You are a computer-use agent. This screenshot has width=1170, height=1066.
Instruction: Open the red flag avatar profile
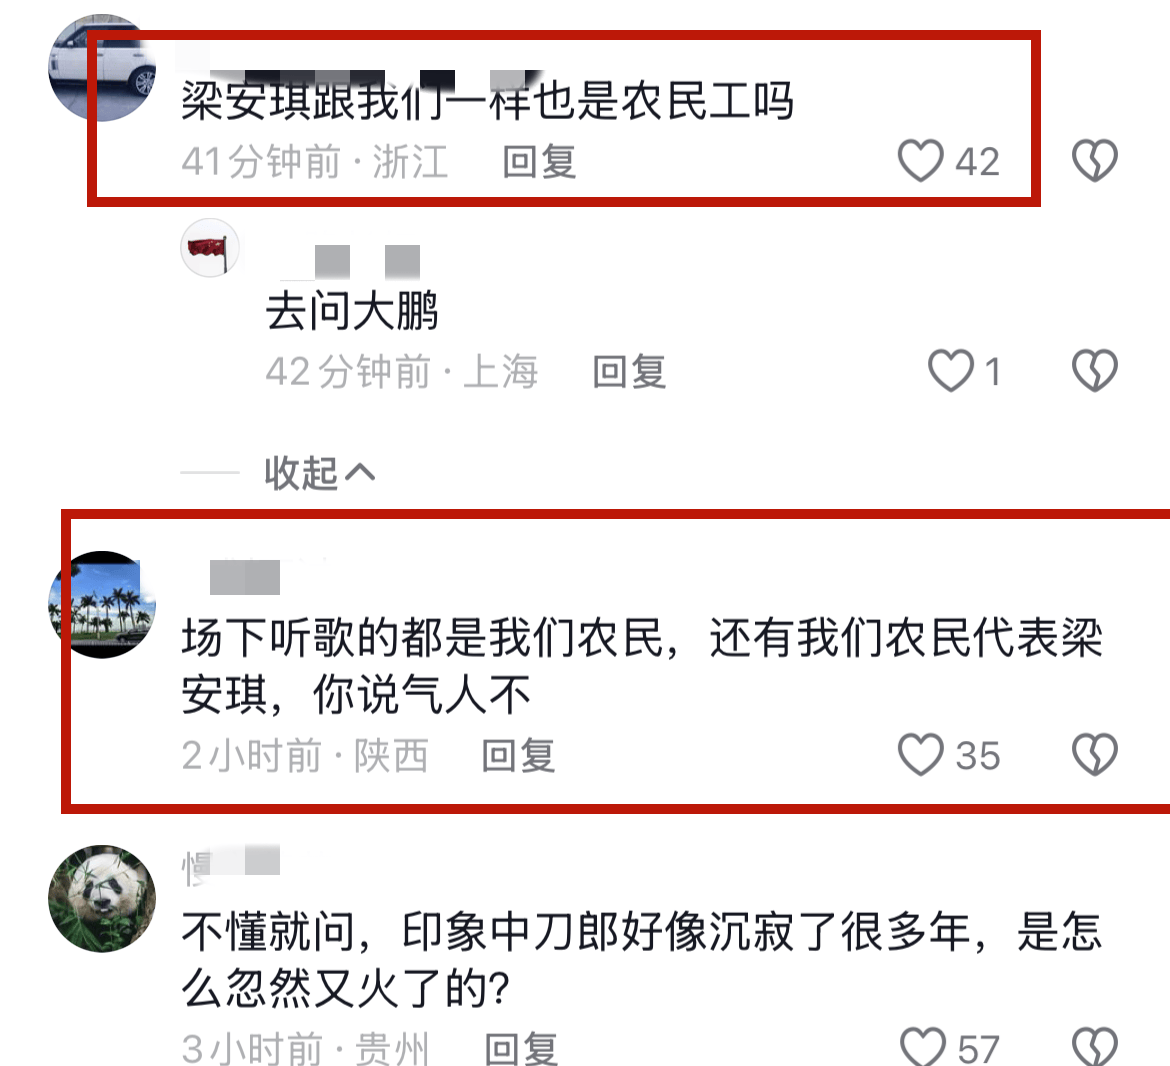tap(210, 248)
